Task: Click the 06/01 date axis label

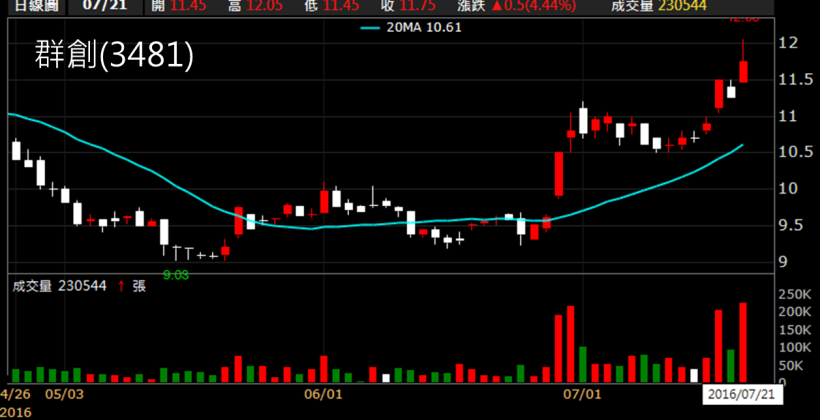Action: click(x=323, y=393)
